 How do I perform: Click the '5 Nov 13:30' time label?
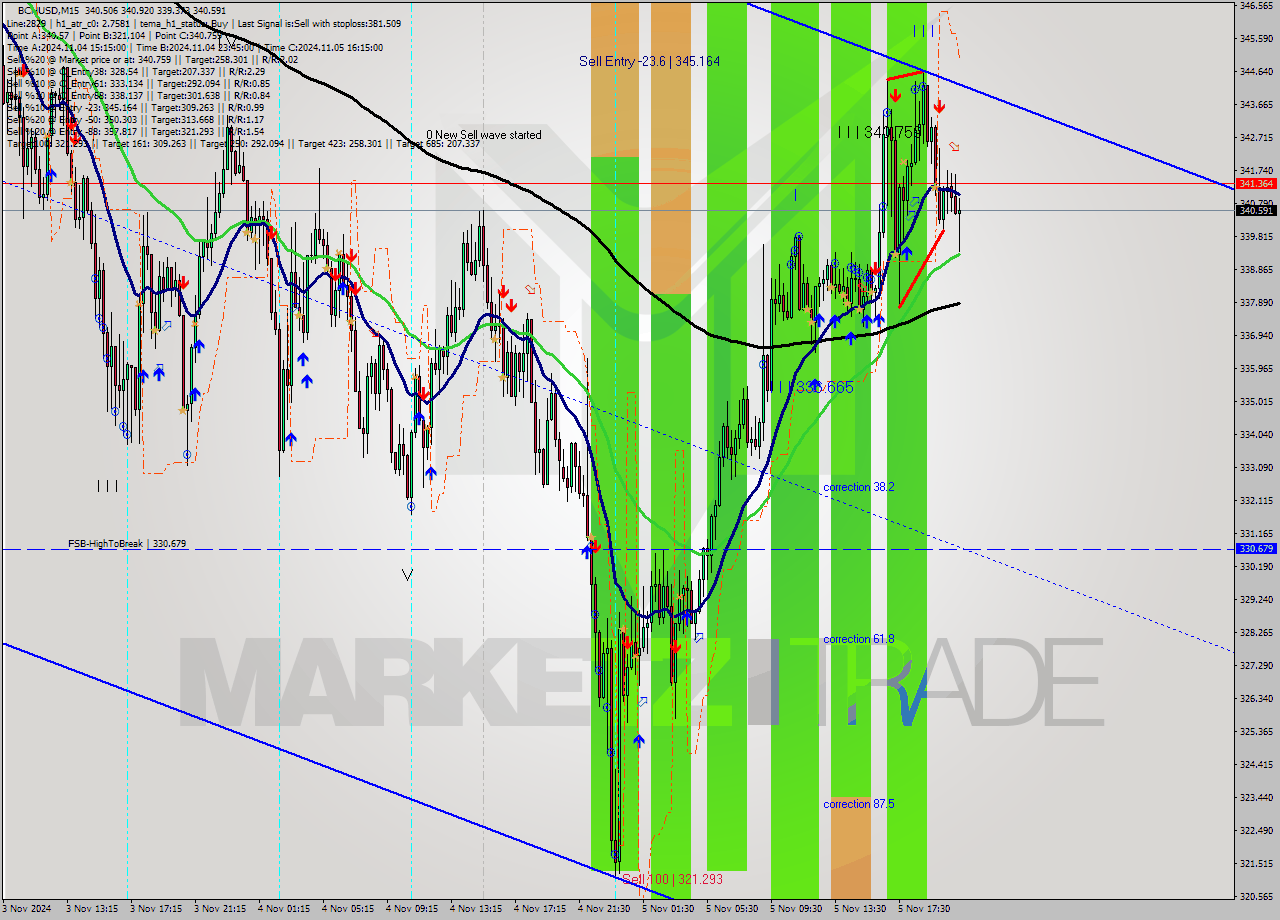pyautogui.click(x=860, y=910)
